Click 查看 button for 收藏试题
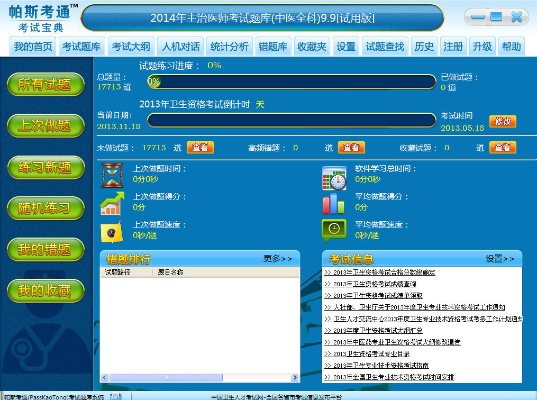The width and height of the screenshot is (537, 400). click(502, 148)
